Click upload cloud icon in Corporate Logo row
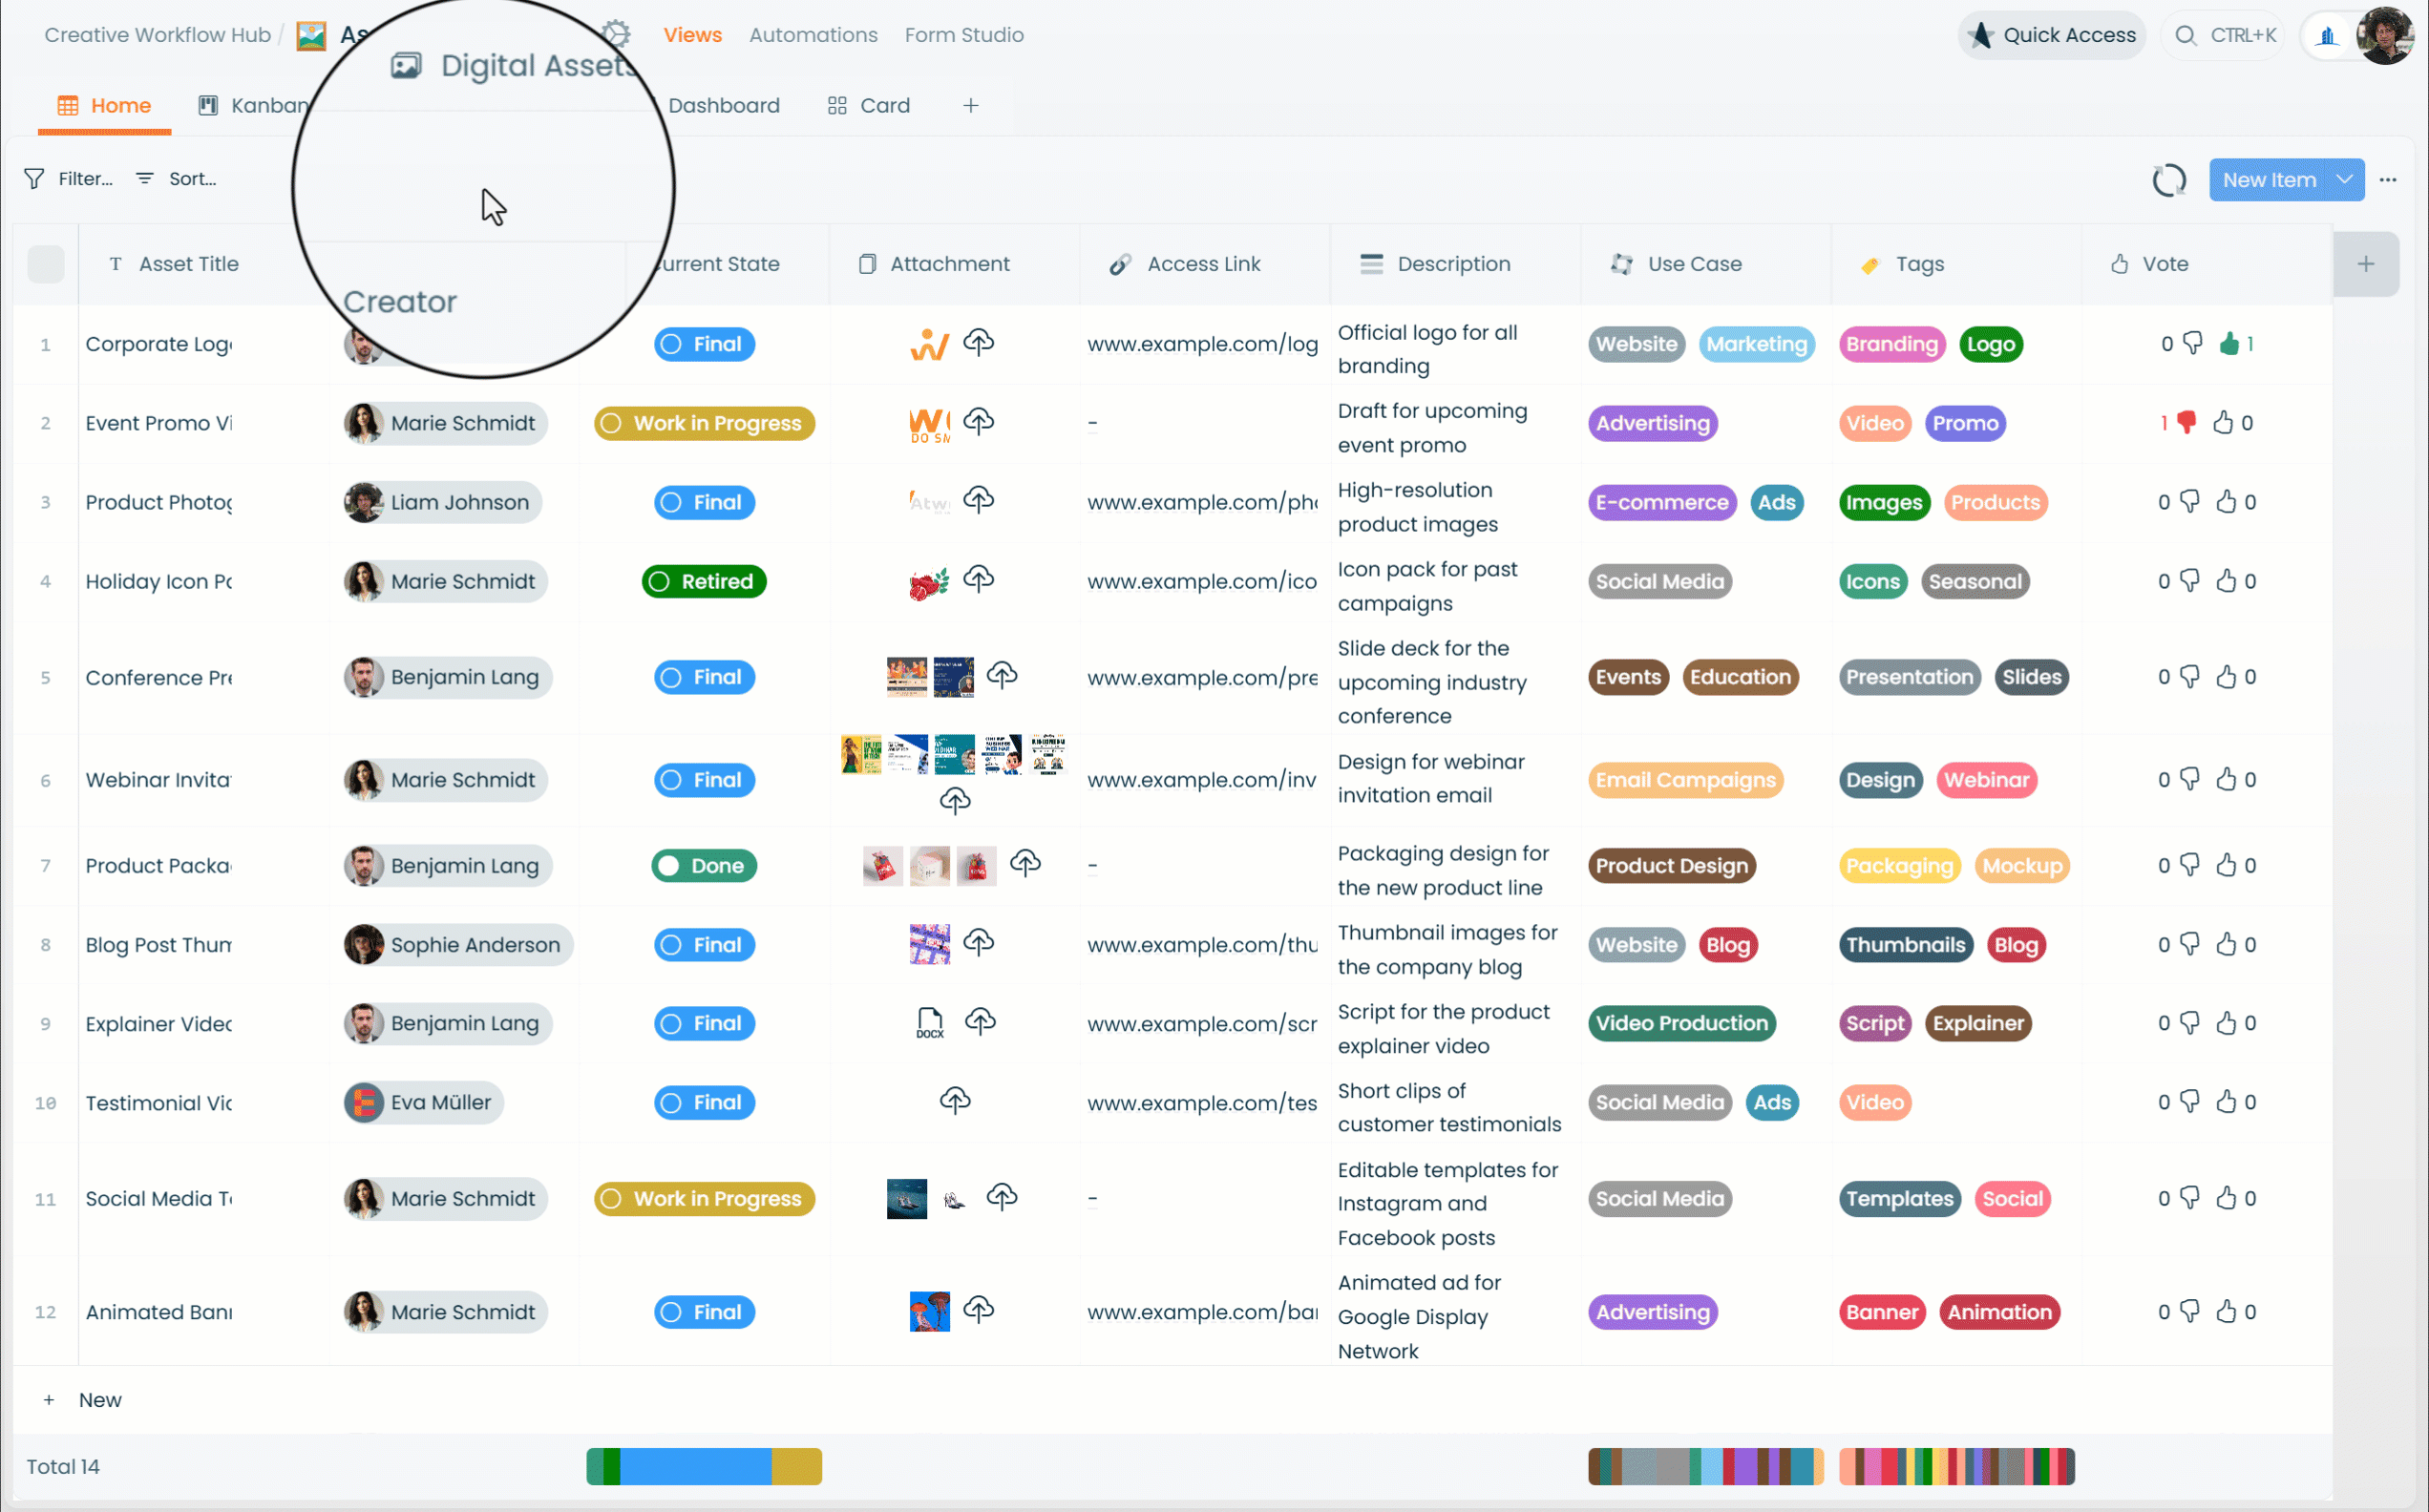 [x=978, y=343]
